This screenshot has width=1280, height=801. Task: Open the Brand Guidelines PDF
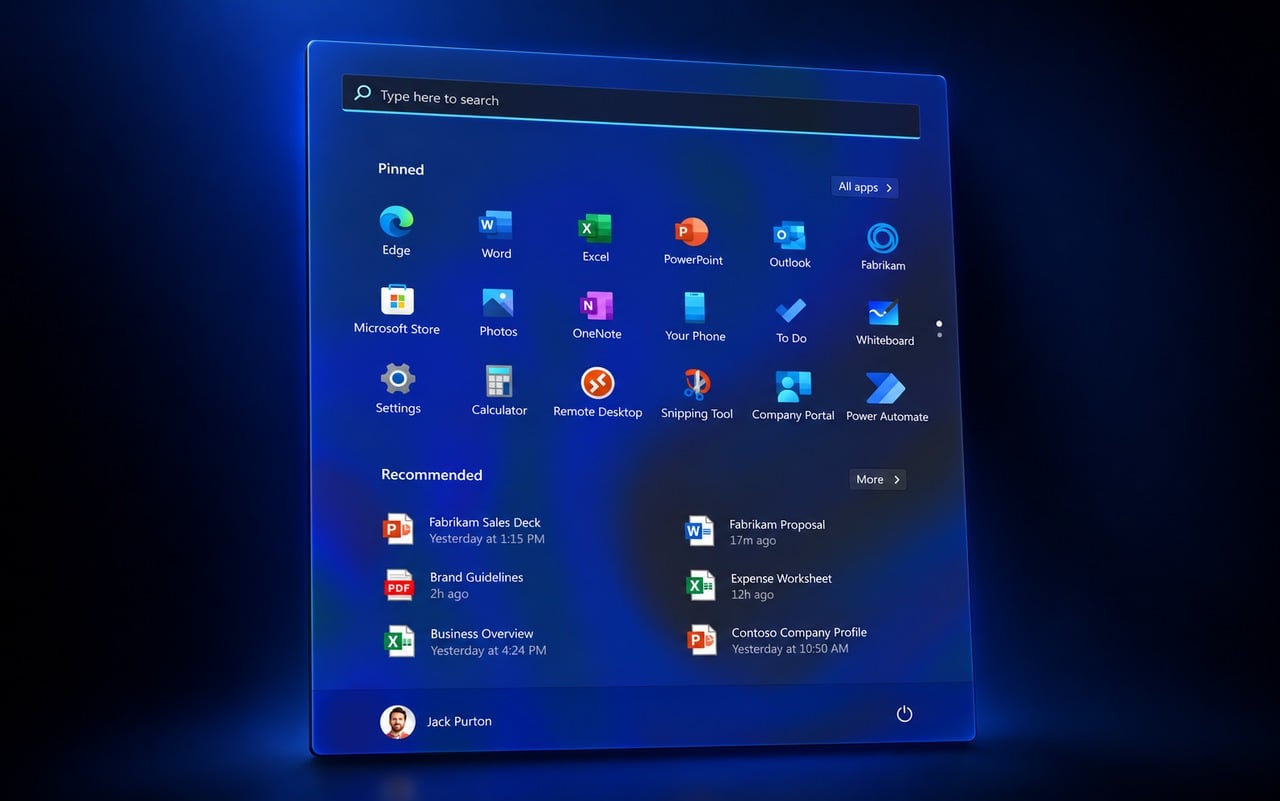click(x=454, y=585)
